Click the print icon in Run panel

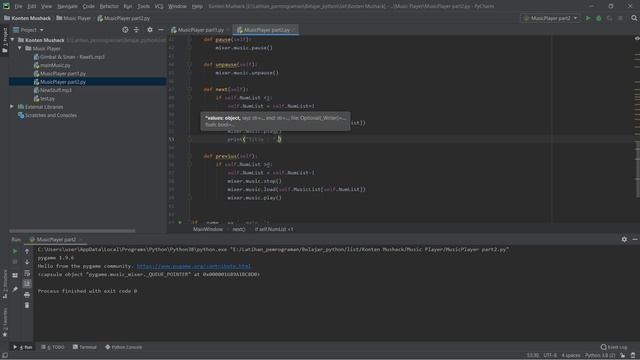pyautogui.click(x=27, y=294)
